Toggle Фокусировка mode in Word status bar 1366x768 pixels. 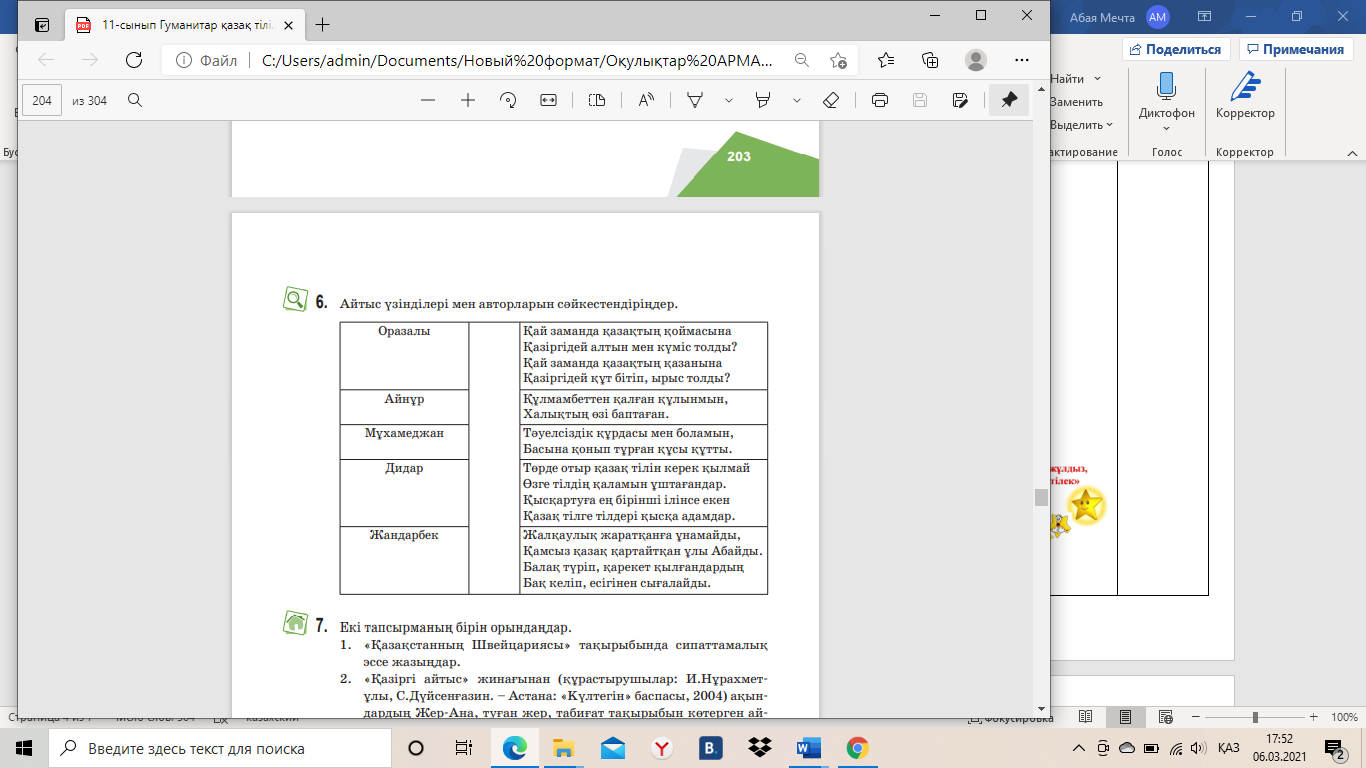coord(1013,718)
